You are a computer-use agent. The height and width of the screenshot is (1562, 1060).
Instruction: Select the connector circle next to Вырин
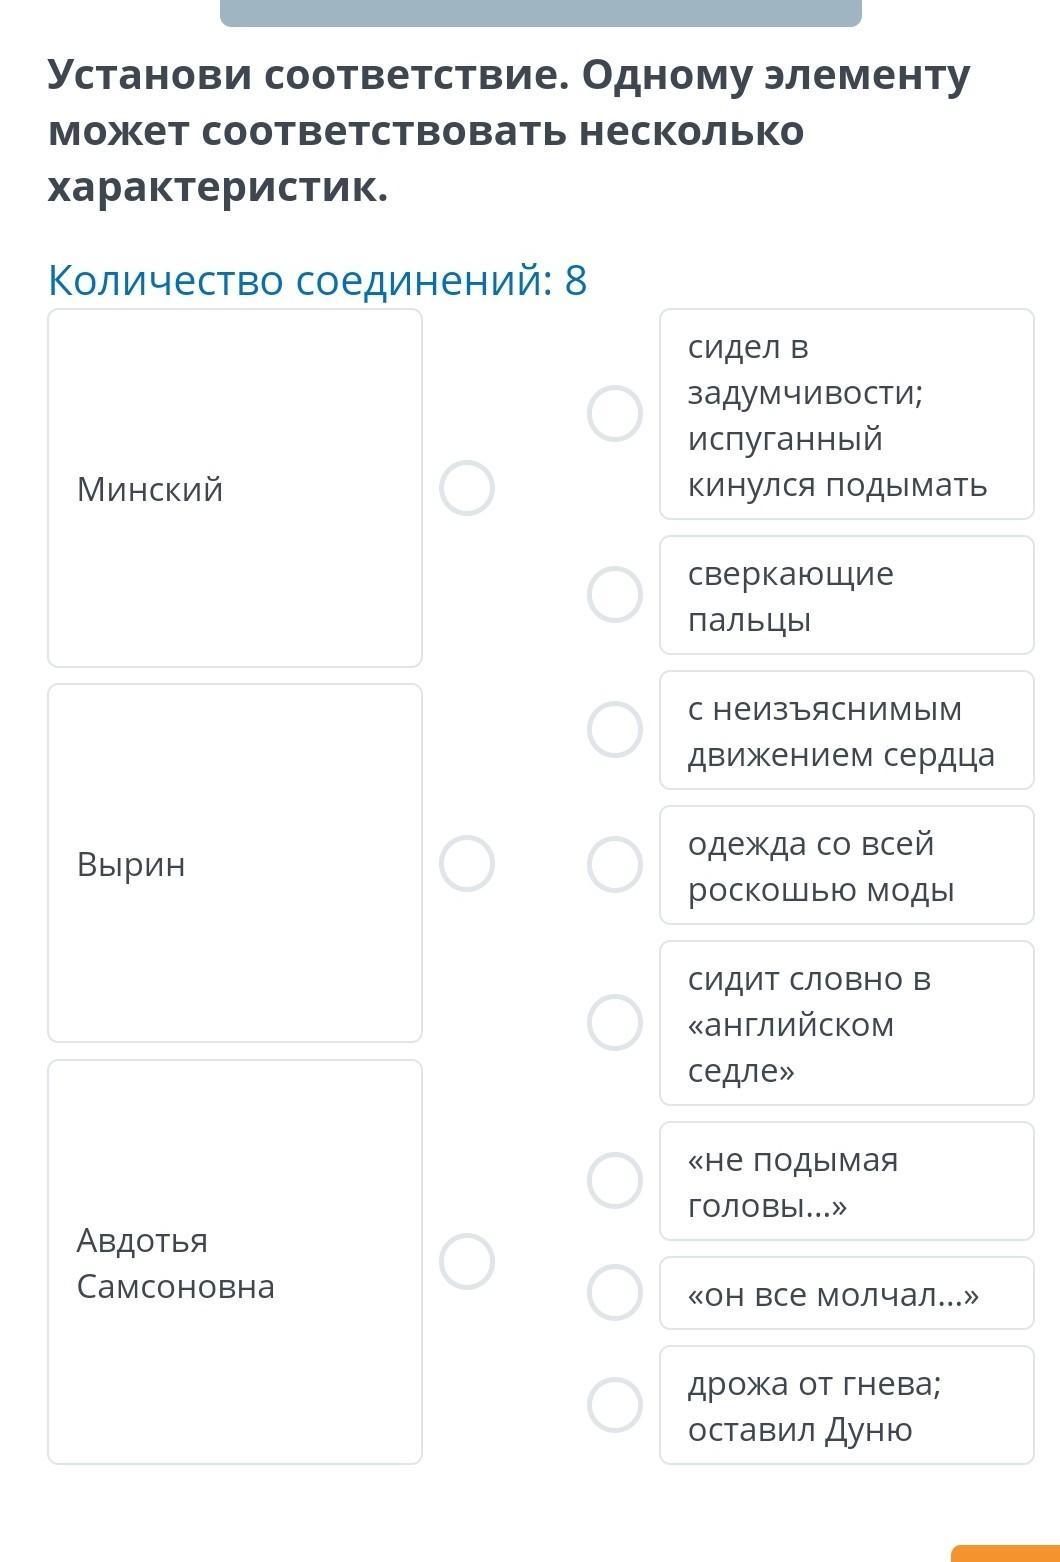coord(467,863)
